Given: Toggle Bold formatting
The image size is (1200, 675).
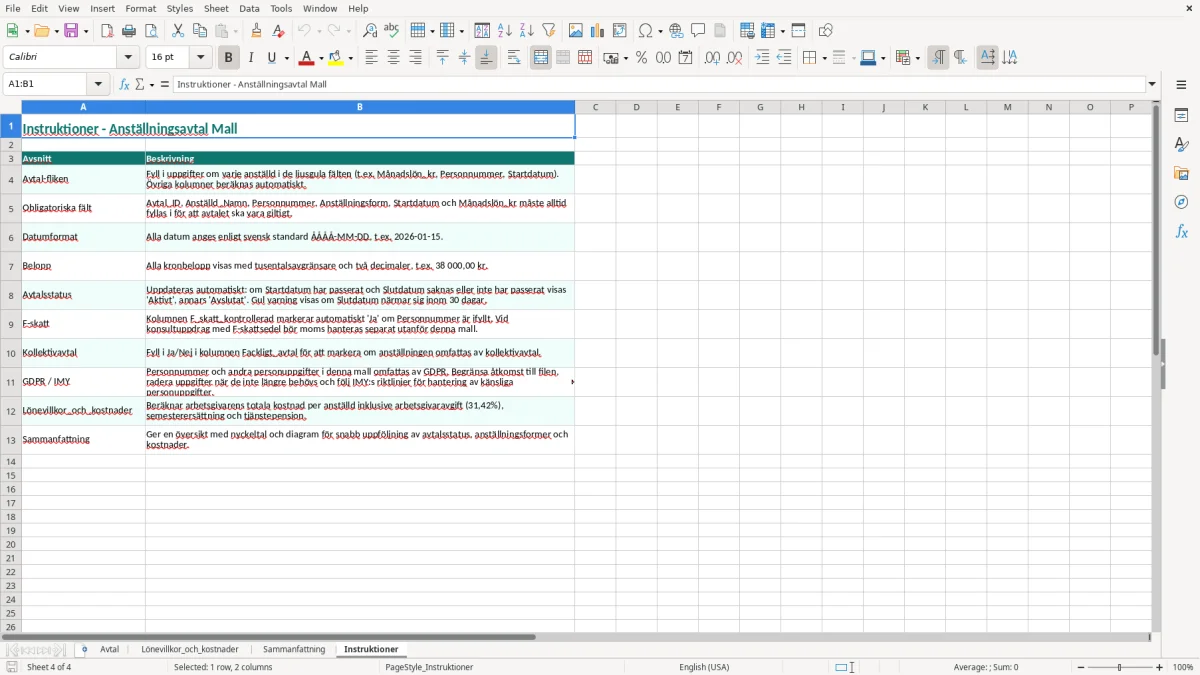Looking at the screenshot, I should 229,58.
